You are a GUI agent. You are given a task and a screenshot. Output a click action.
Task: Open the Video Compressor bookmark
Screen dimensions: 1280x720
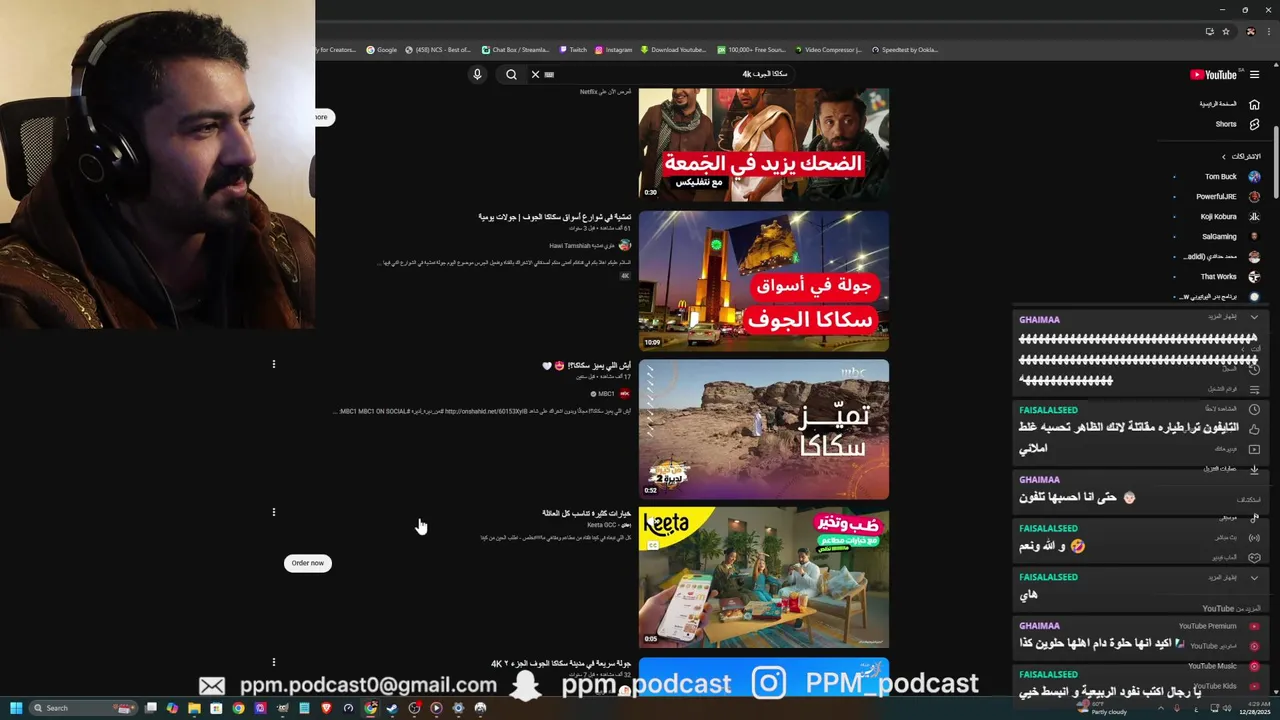click(x=829, y=49)
